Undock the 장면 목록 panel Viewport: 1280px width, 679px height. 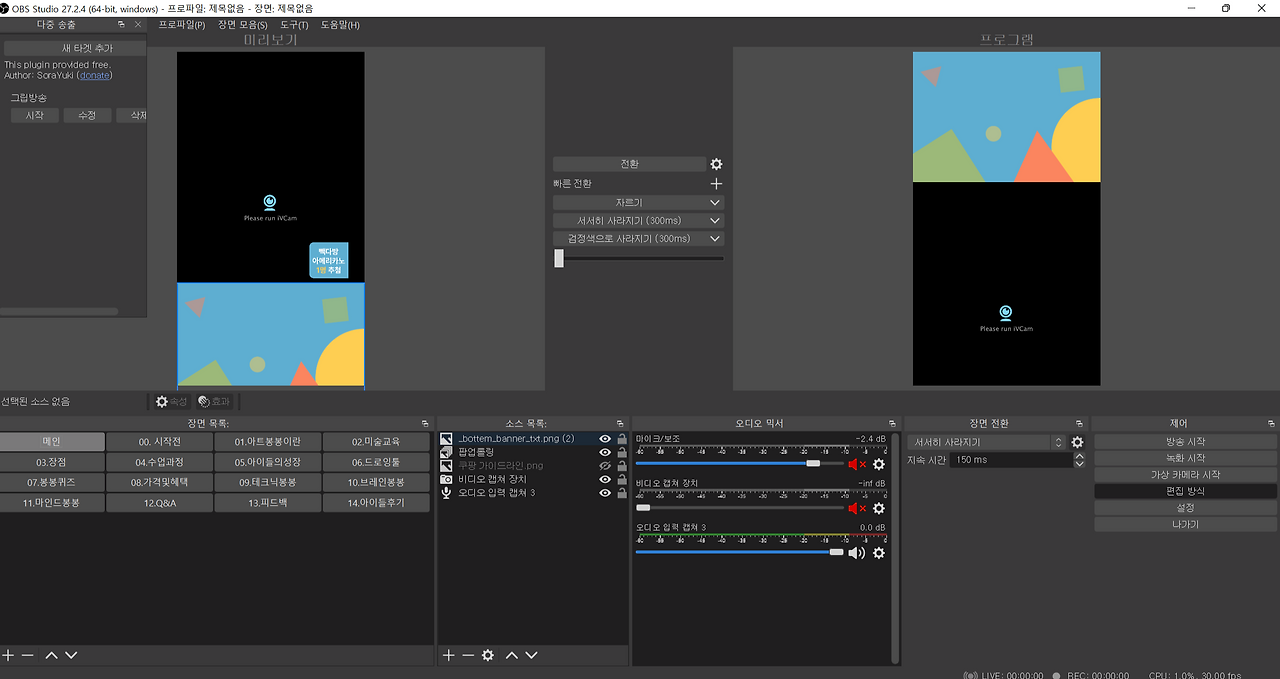click(x=424, y=424)
